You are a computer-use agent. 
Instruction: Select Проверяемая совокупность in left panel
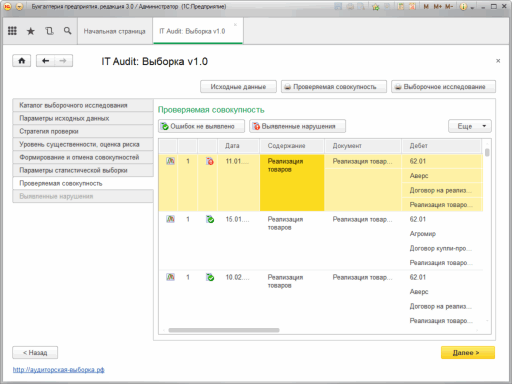[83, 183]
